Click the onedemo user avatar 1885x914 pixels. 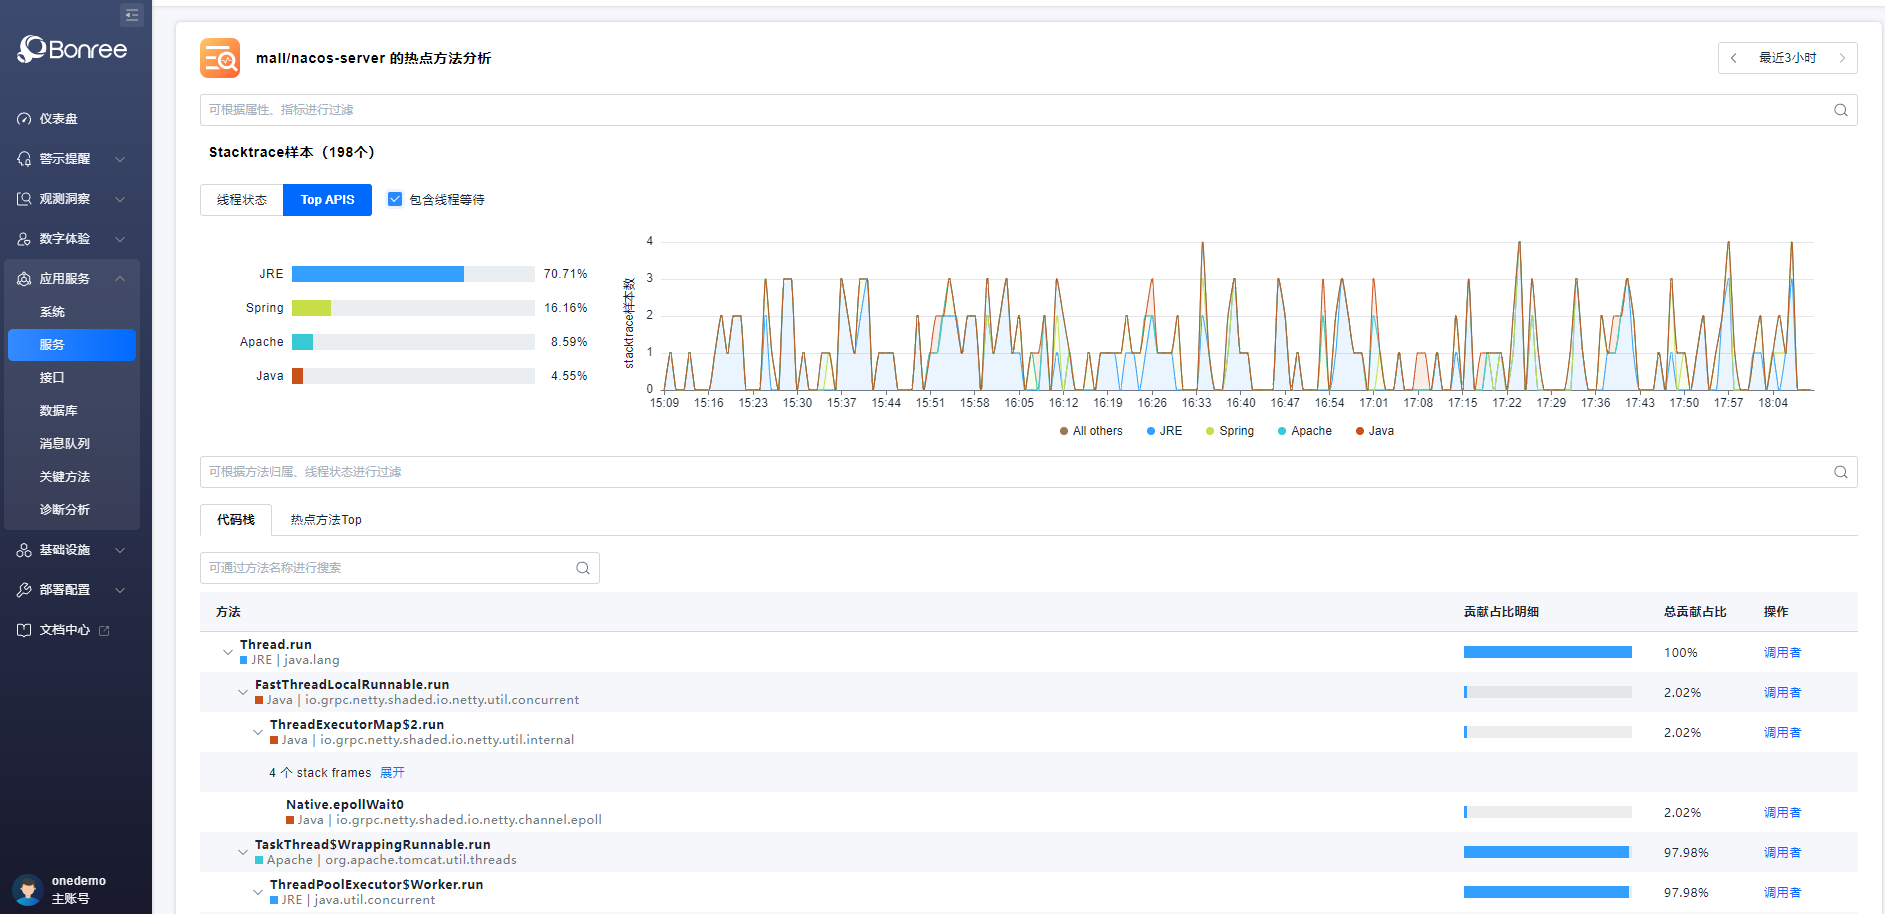[27, 889]
